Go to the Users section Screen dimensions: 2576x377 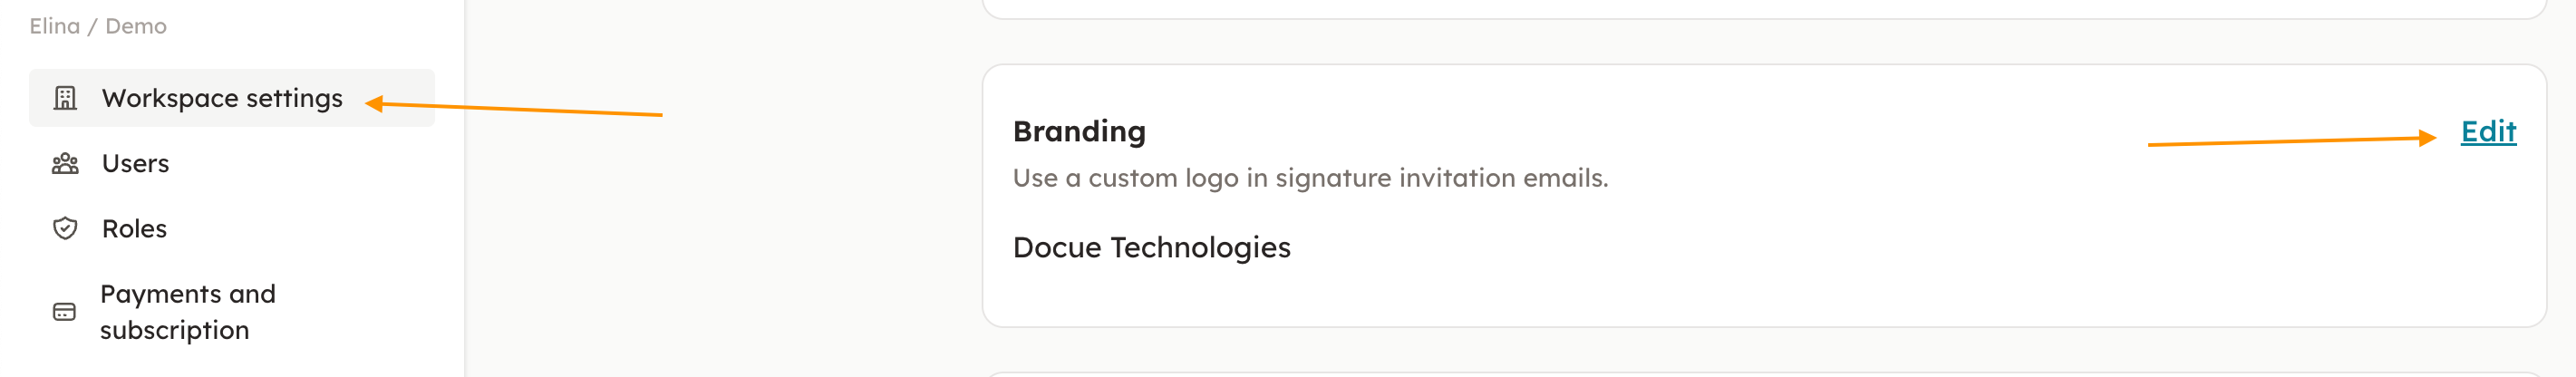(135, 164)
